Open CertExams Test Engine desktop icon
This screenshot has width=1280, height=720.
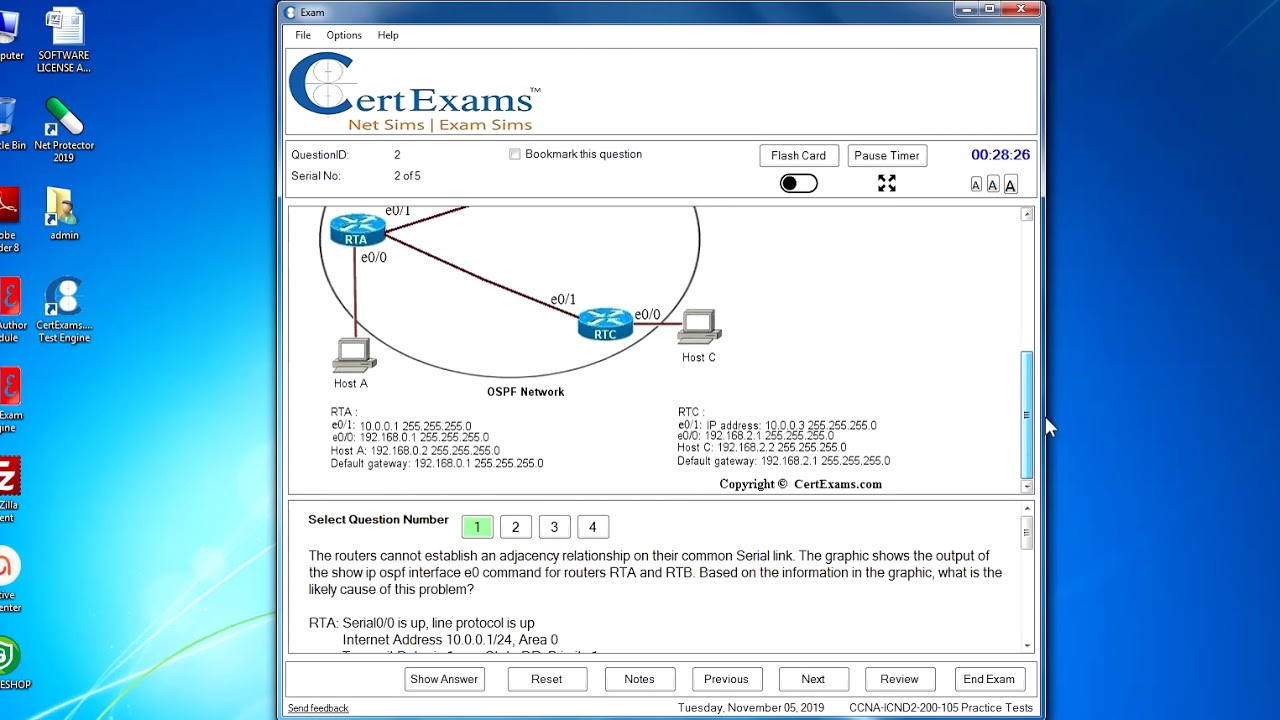[x=64, y=311]
